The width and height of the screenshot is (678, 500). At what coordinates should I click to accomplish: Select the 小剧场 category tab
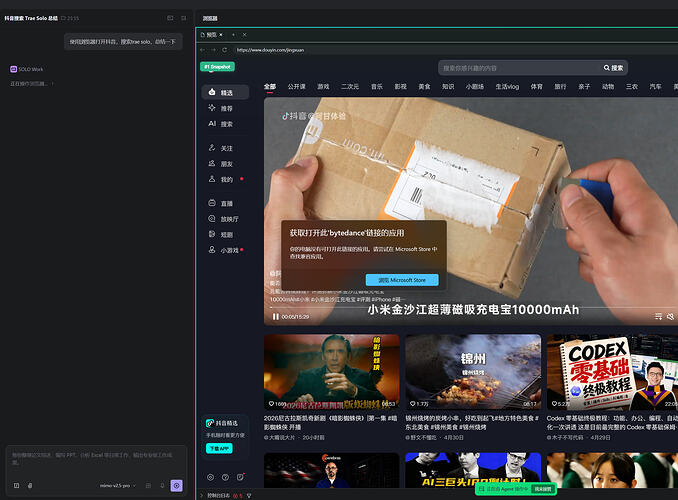click(x=474, y=87)
